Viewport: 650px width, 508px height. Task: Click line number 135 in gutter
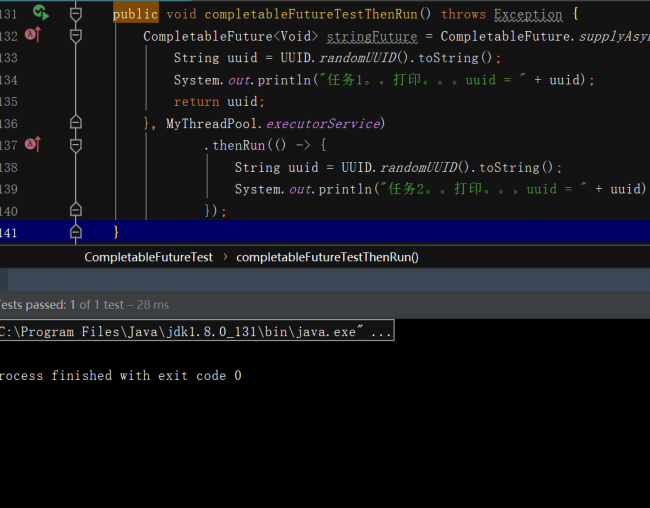coord(9,102)
